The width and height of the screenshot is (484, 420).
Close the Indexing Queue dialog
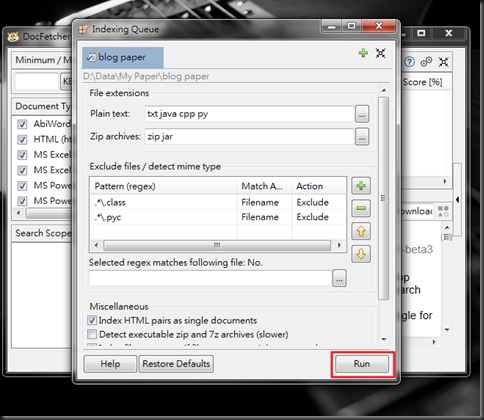(379, 26)
